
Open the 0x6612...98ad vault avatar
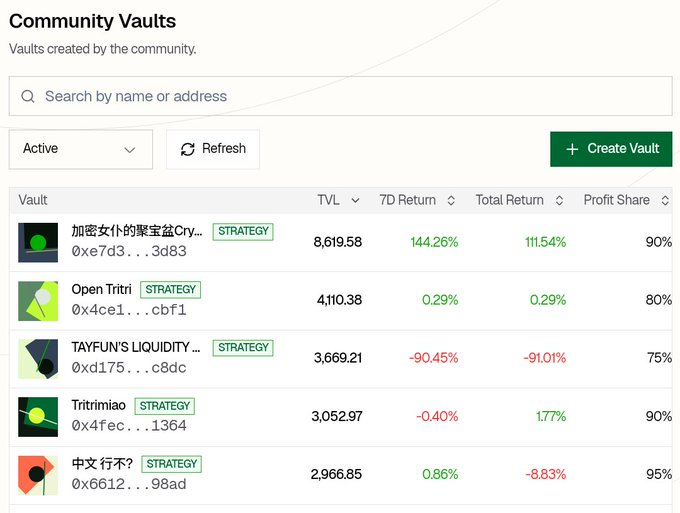38,475
